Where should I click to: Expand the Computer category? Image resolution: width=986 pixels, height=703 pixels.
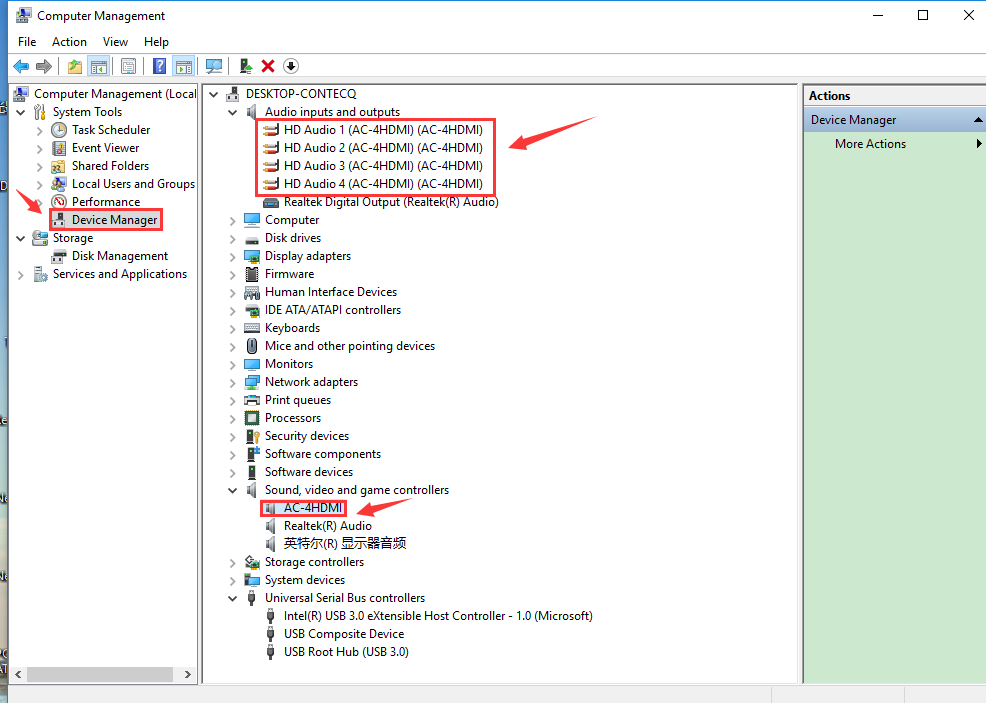(233, 221)
